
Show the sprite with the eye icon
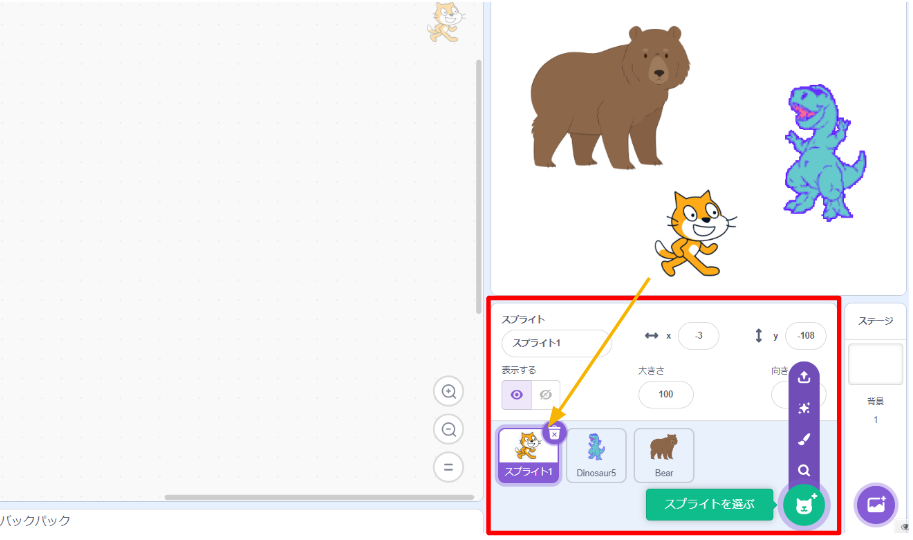coord(516,394)
